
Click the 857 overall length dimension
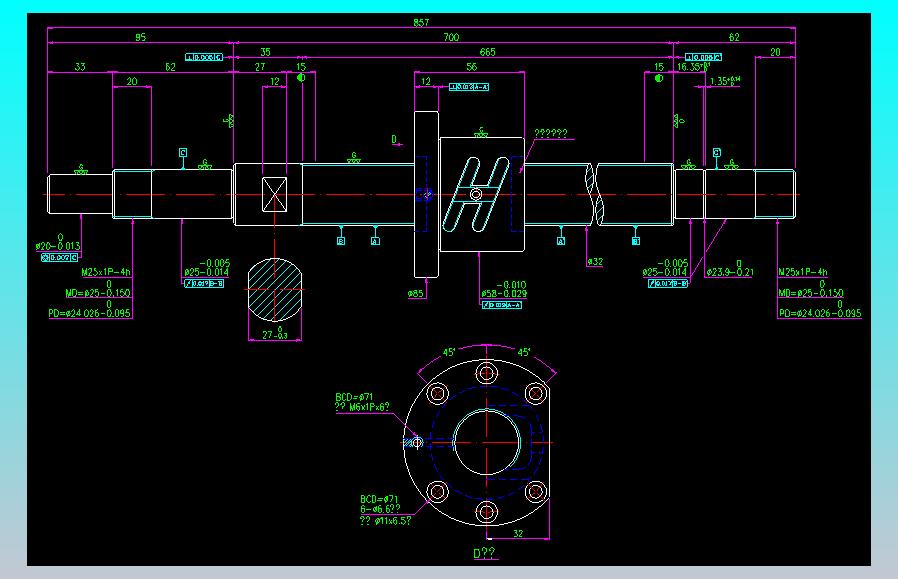[421, 22]
